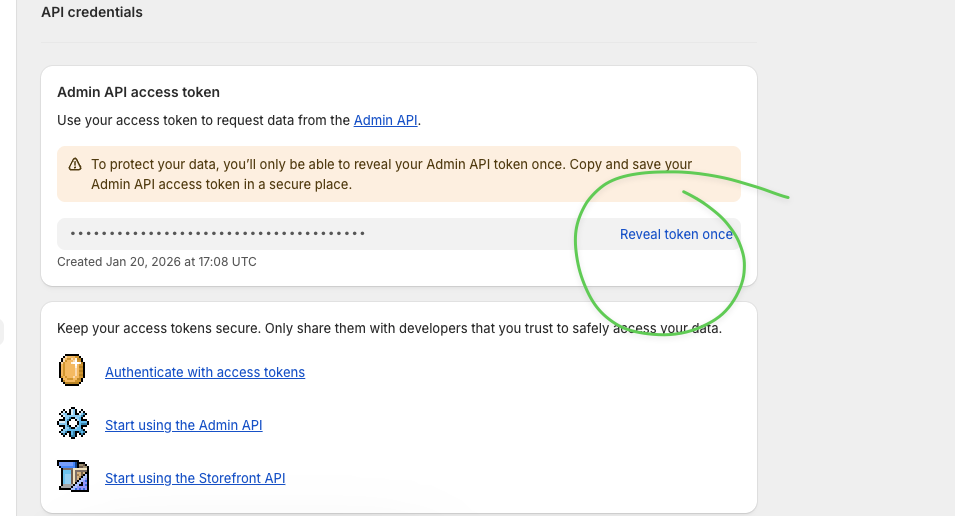Click the 'Admin API access token' heading
The height and width of the screenshot is (516, 955).
pyautogui.click(x=138, y=93)
